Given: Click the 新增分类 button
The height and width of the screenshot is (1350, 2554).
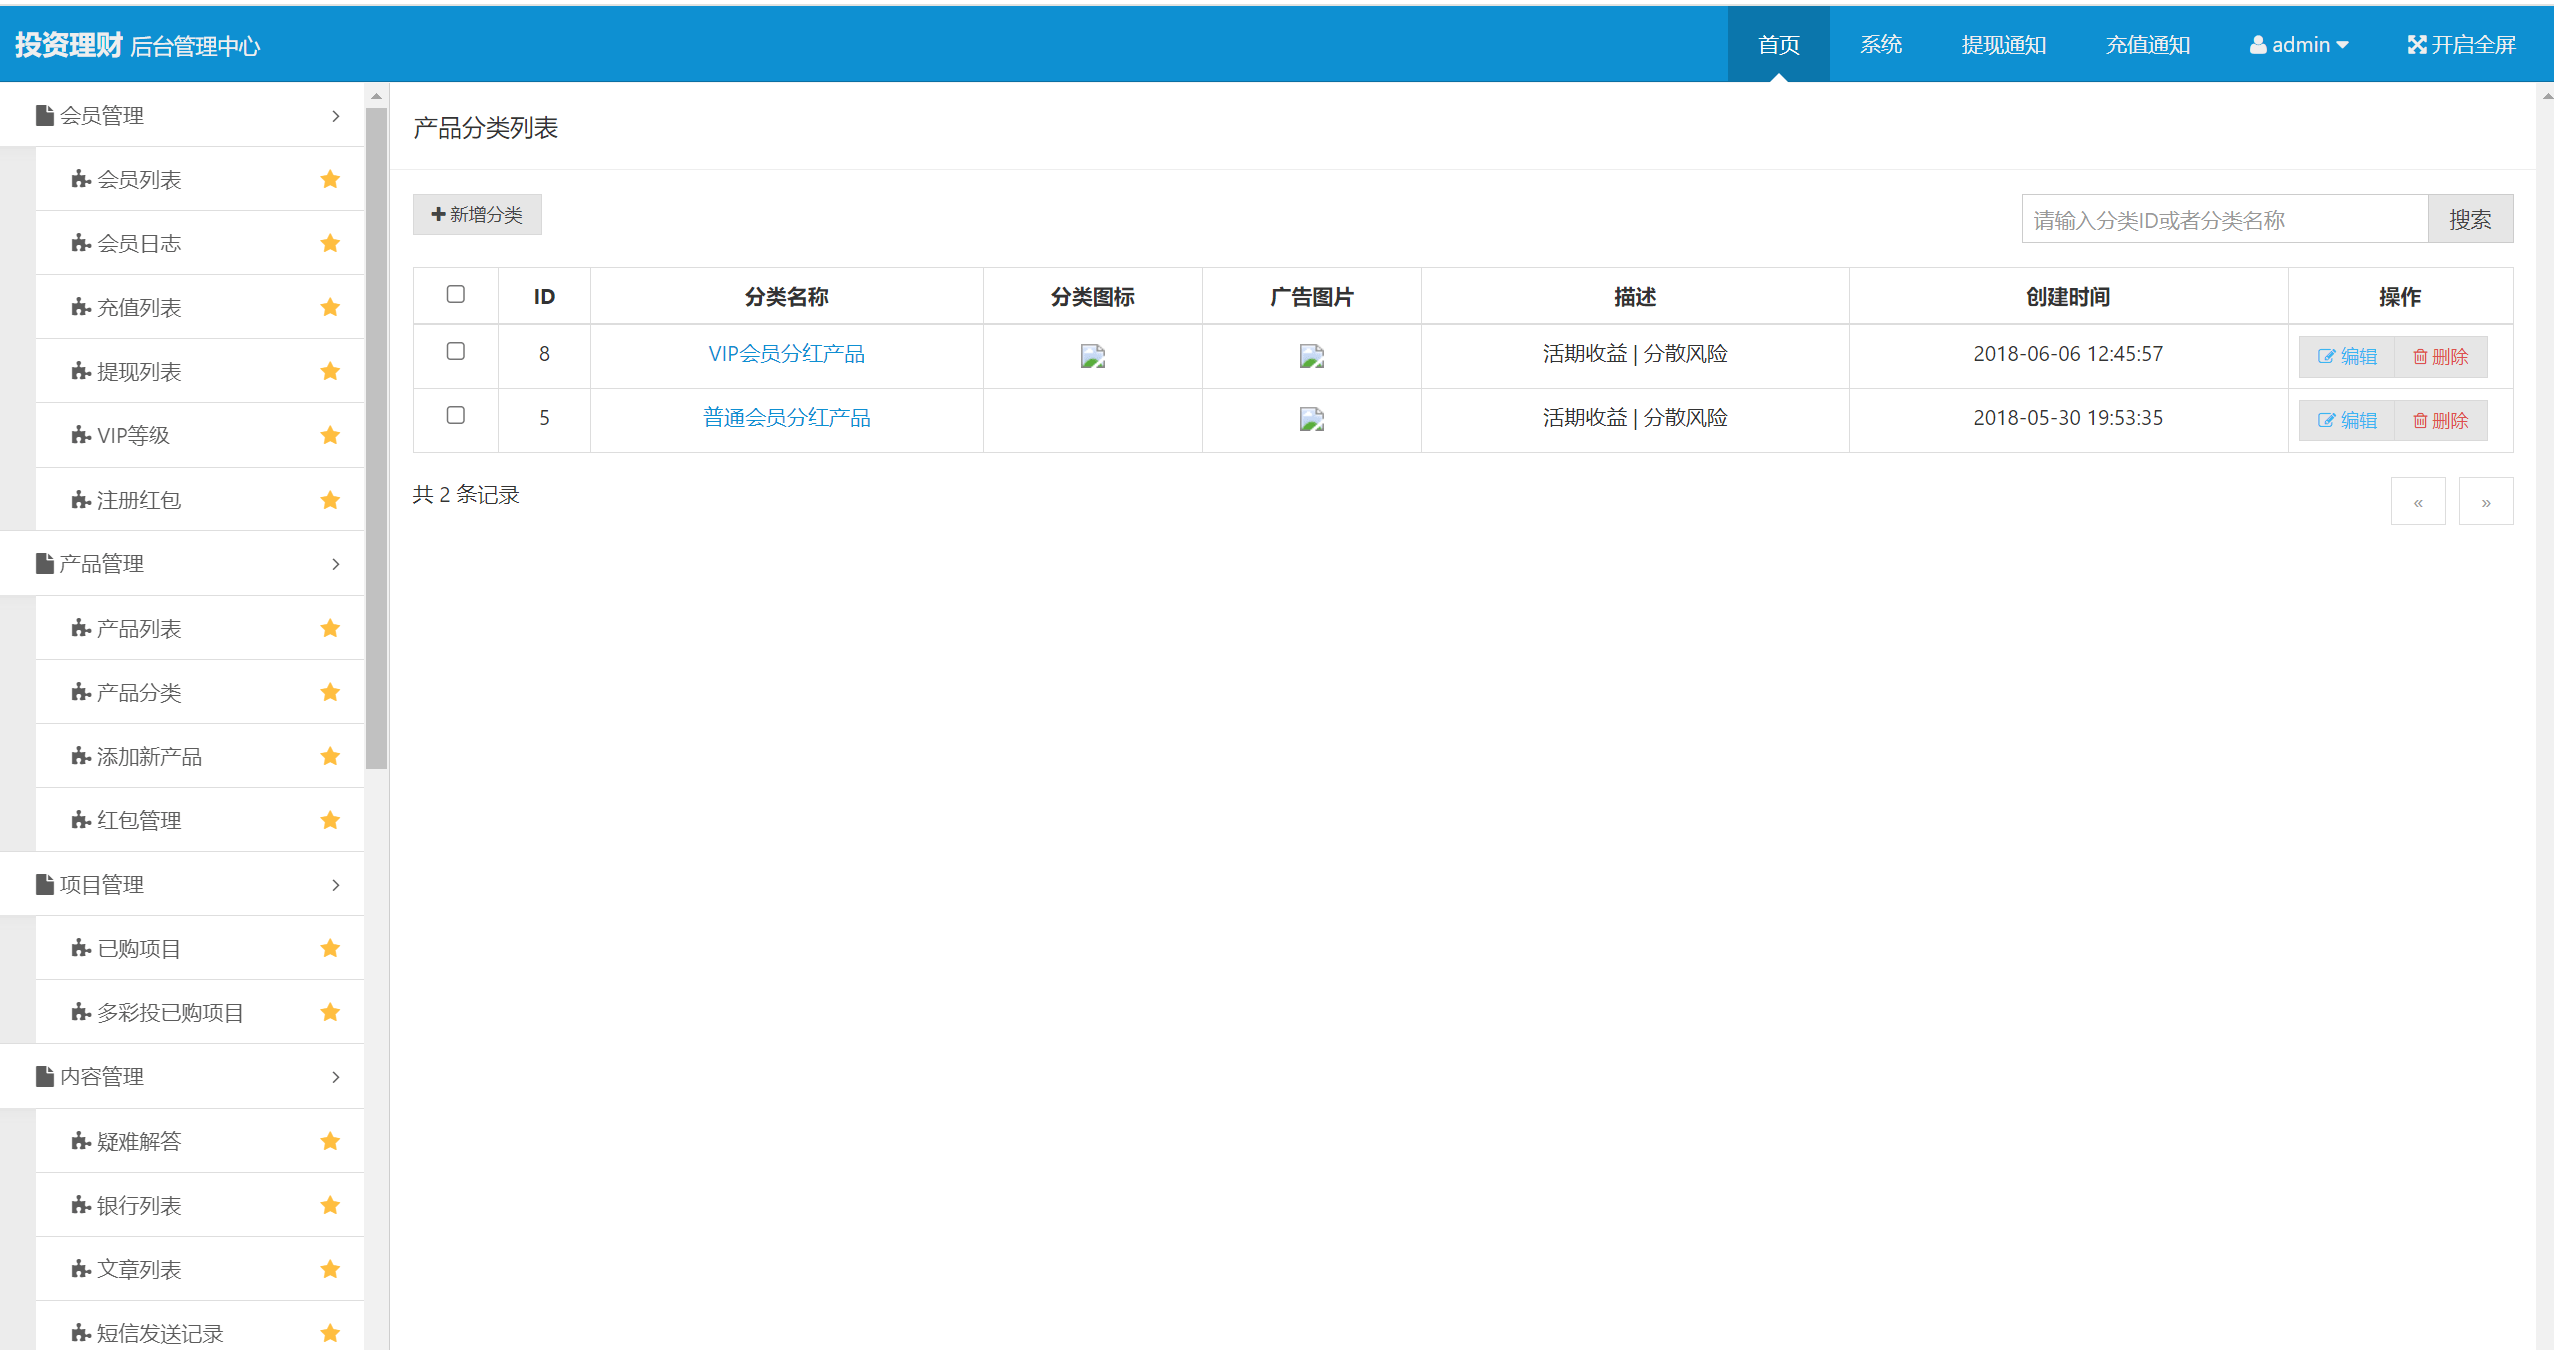Looking at the screenshot, I should click(477, 214).
